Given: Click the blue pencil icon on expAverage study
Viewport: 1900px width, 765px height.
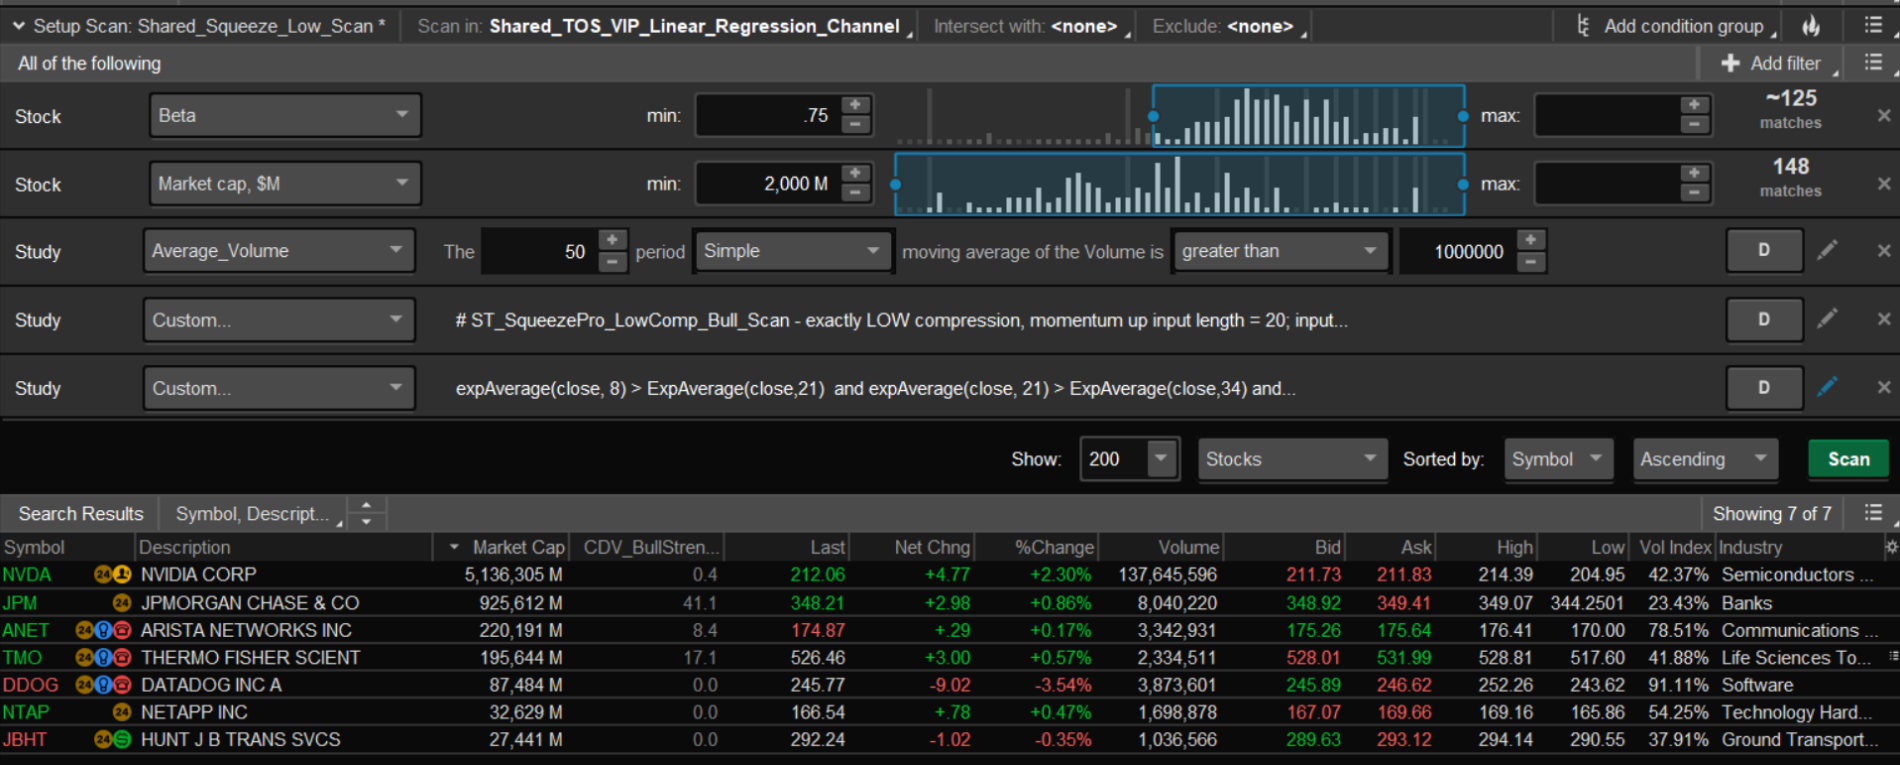Looking at the screenshot, I should click(x=1827, y=387).
